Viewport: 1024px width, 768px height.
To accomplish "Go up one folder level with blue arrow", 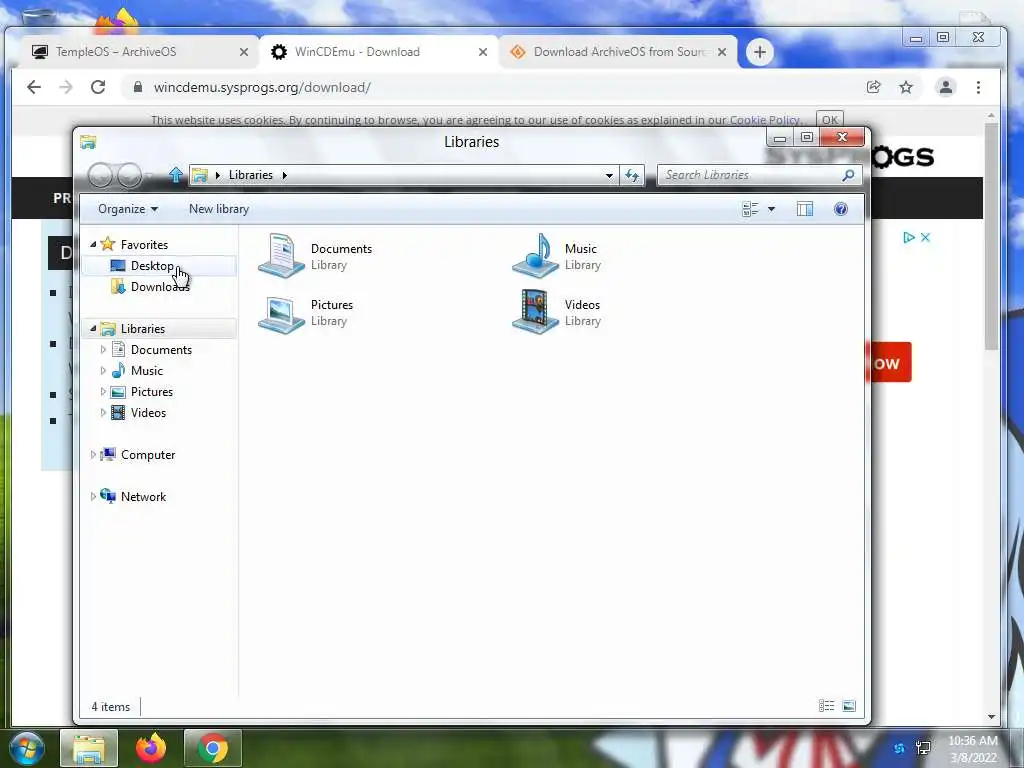I will 176,174.
